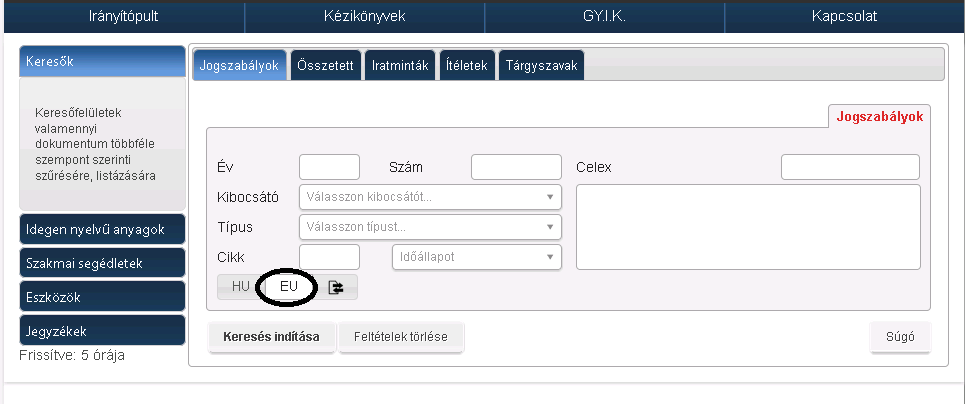Click the red Jogszabályok panel label

point(879,117)
